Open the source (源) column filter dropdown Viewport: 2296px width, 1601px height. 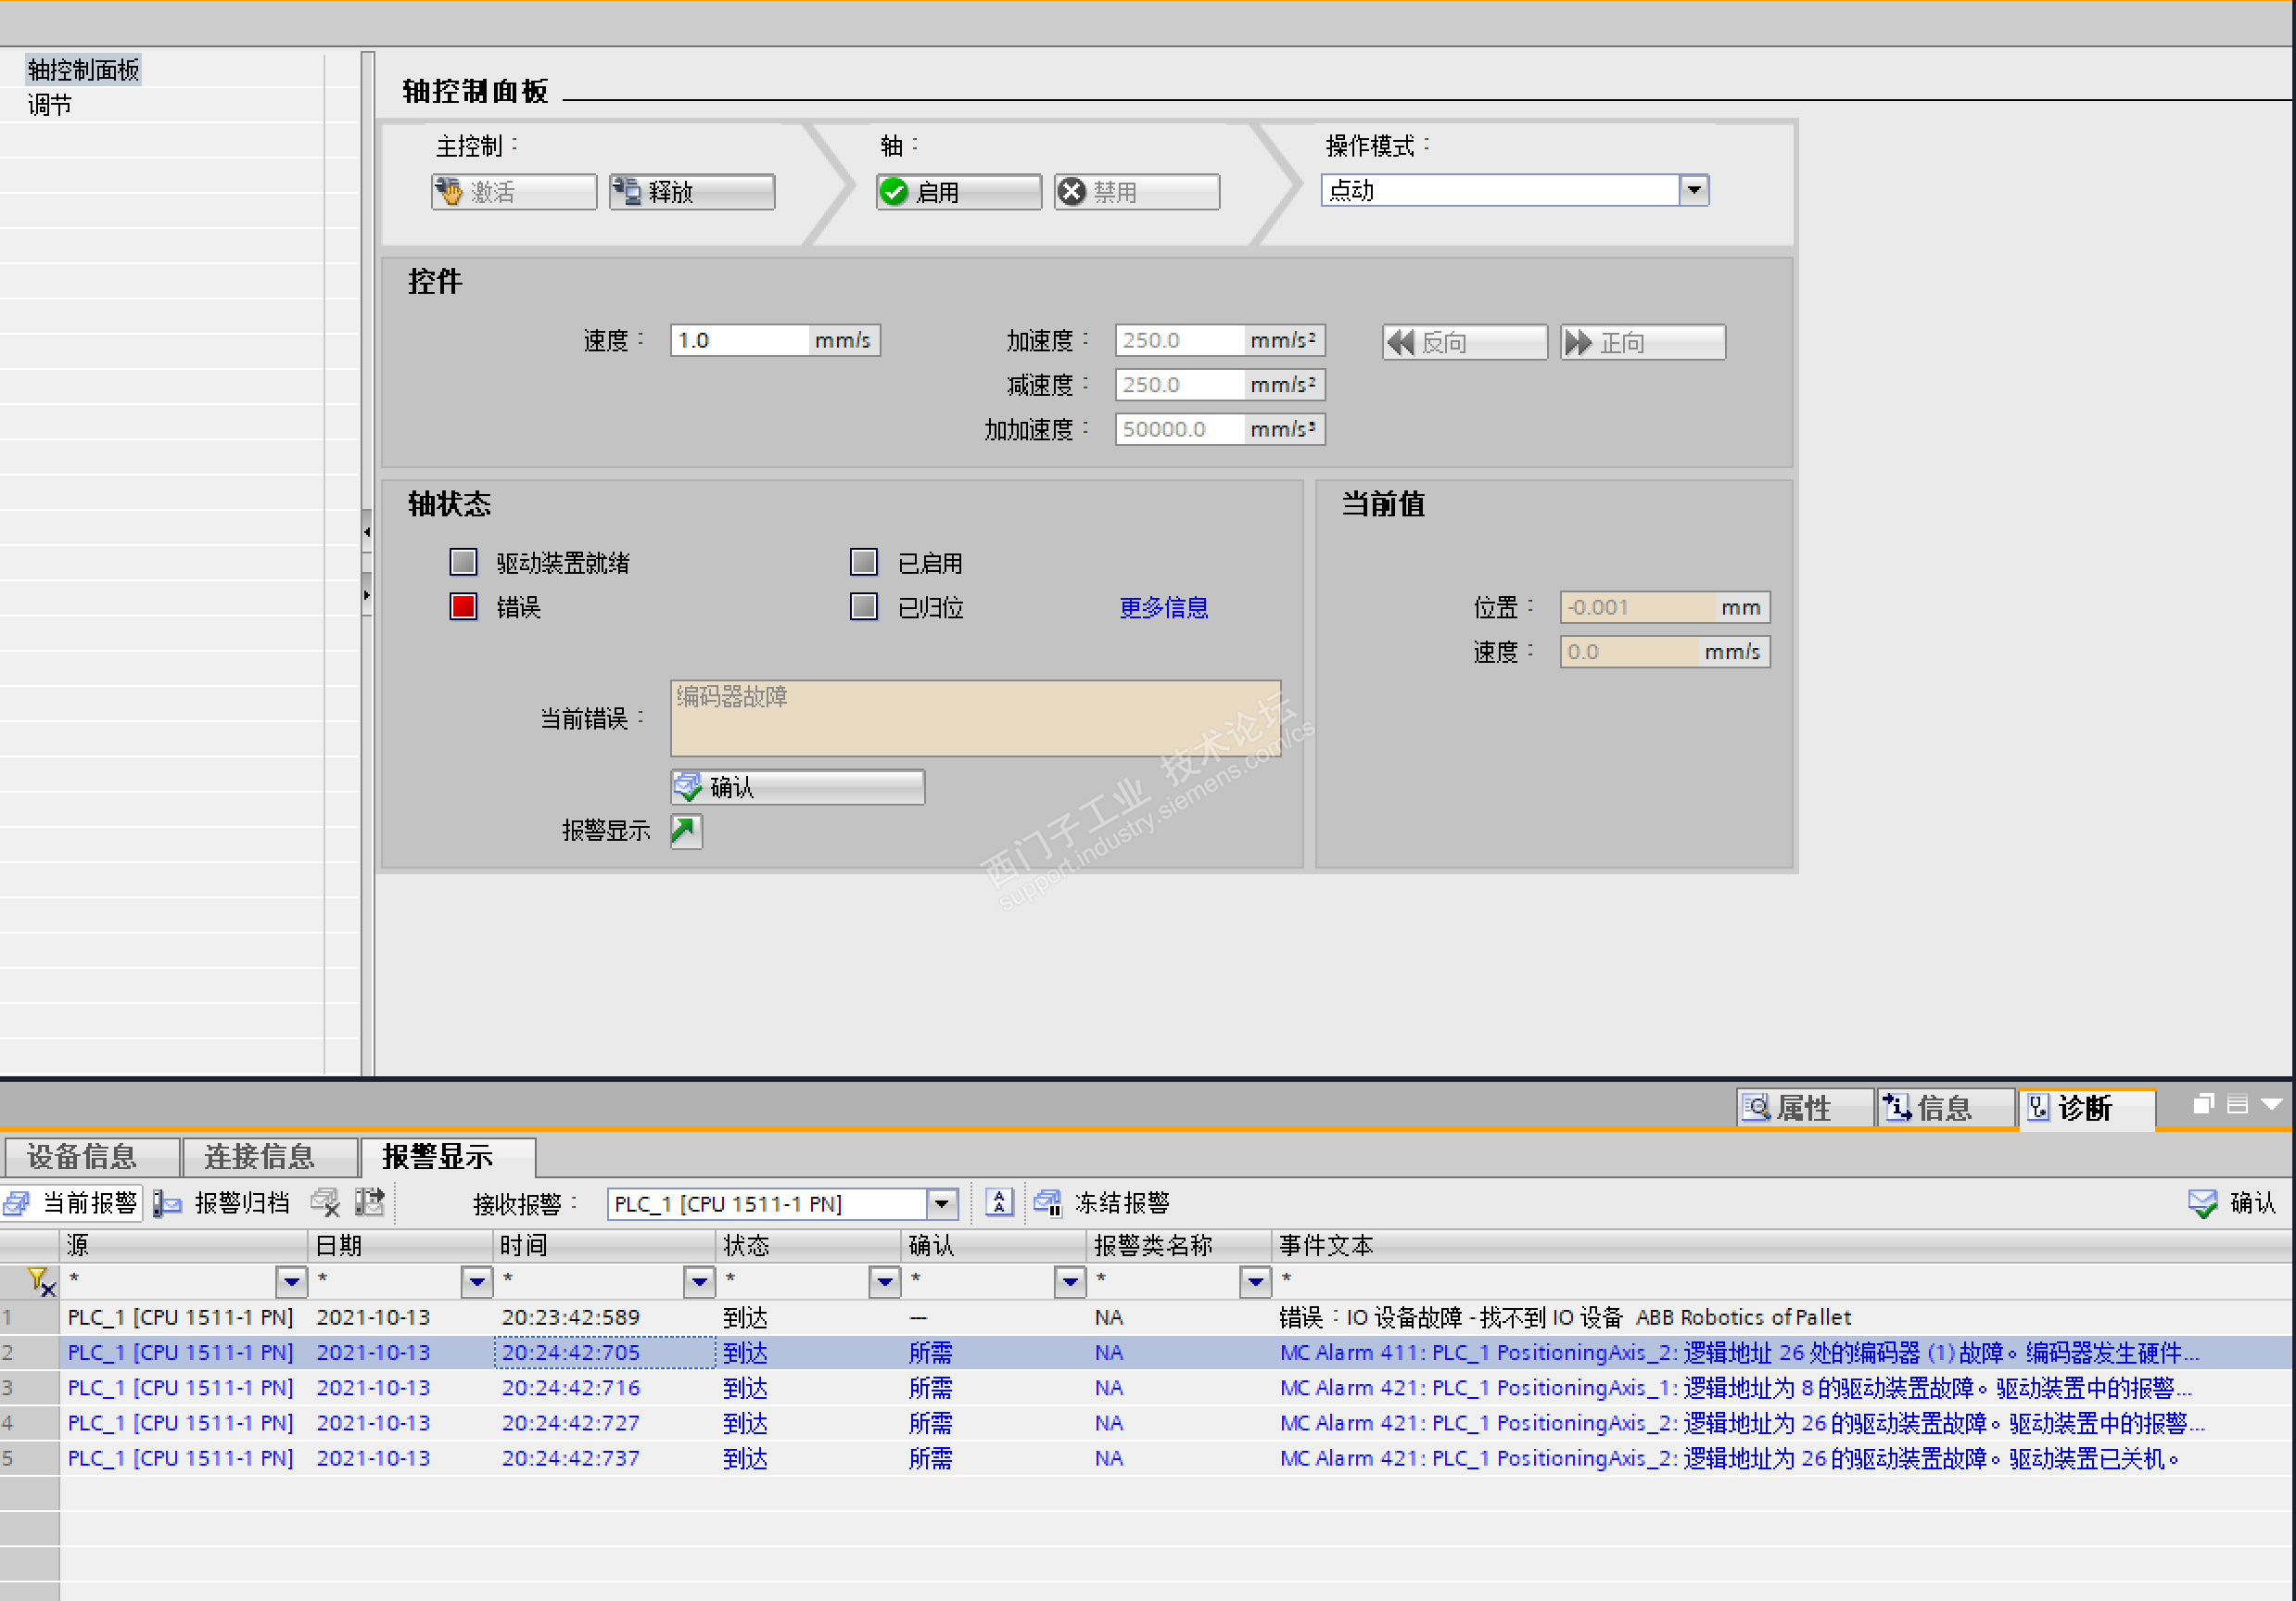point(291,1281)
